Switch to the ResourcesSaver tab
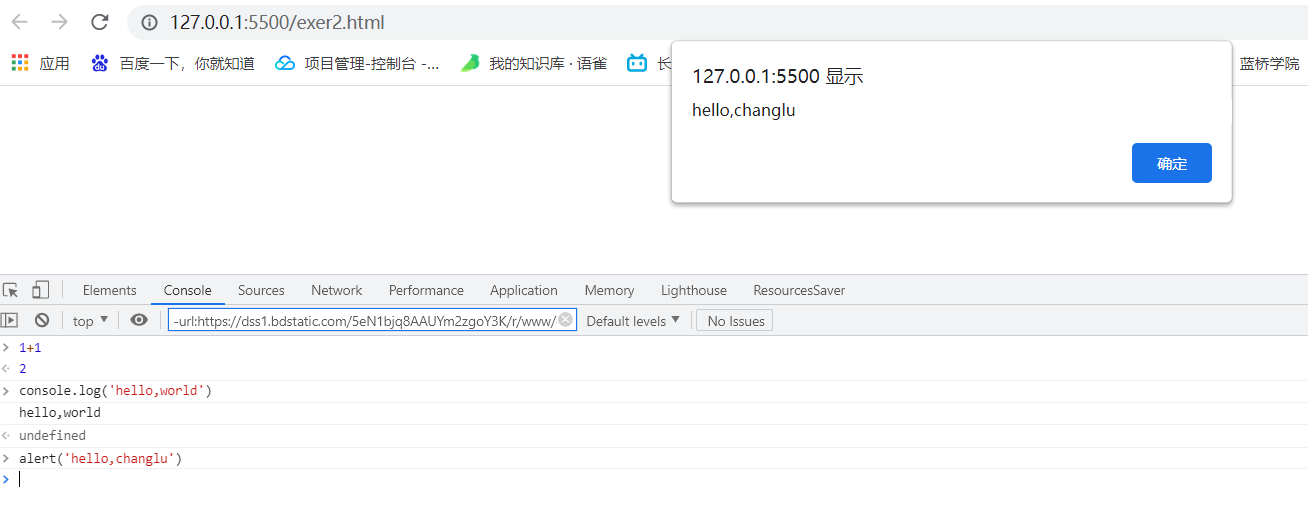Screen dimensions: 1308x518 point(799,290)
